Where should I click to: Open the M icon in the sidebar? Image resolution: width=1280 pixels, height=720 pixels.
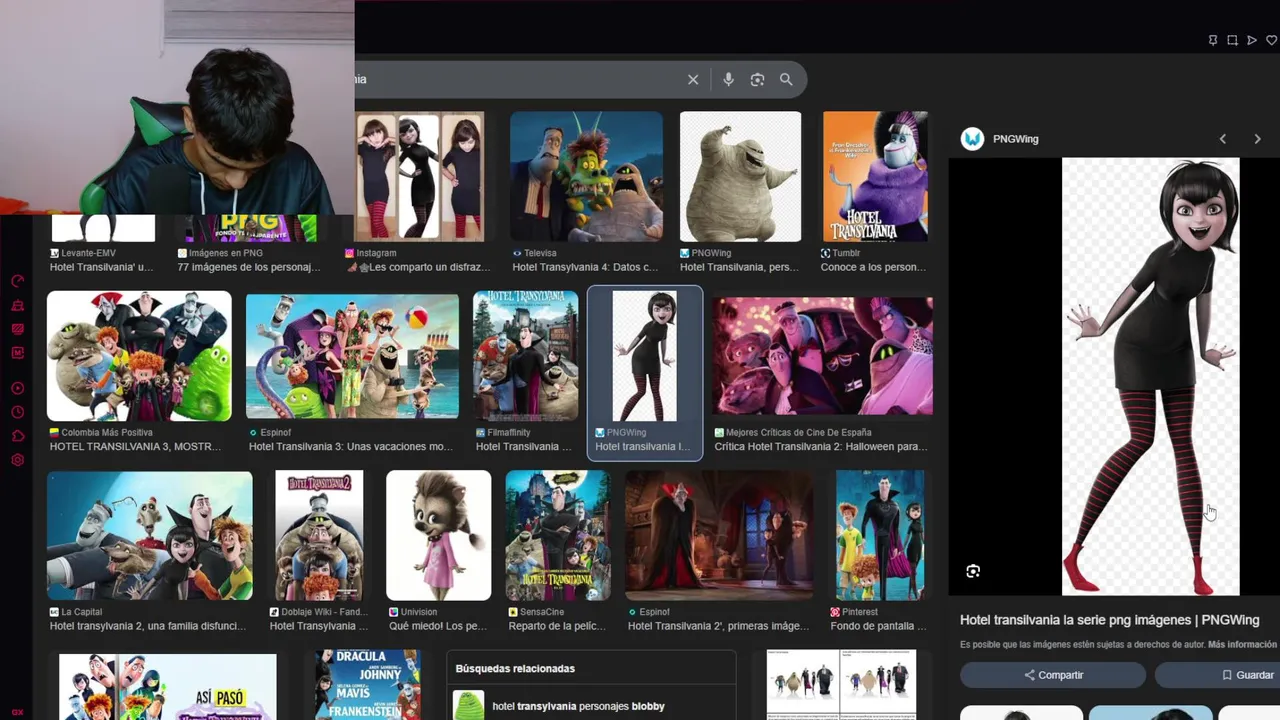click(x=17, y=353)
